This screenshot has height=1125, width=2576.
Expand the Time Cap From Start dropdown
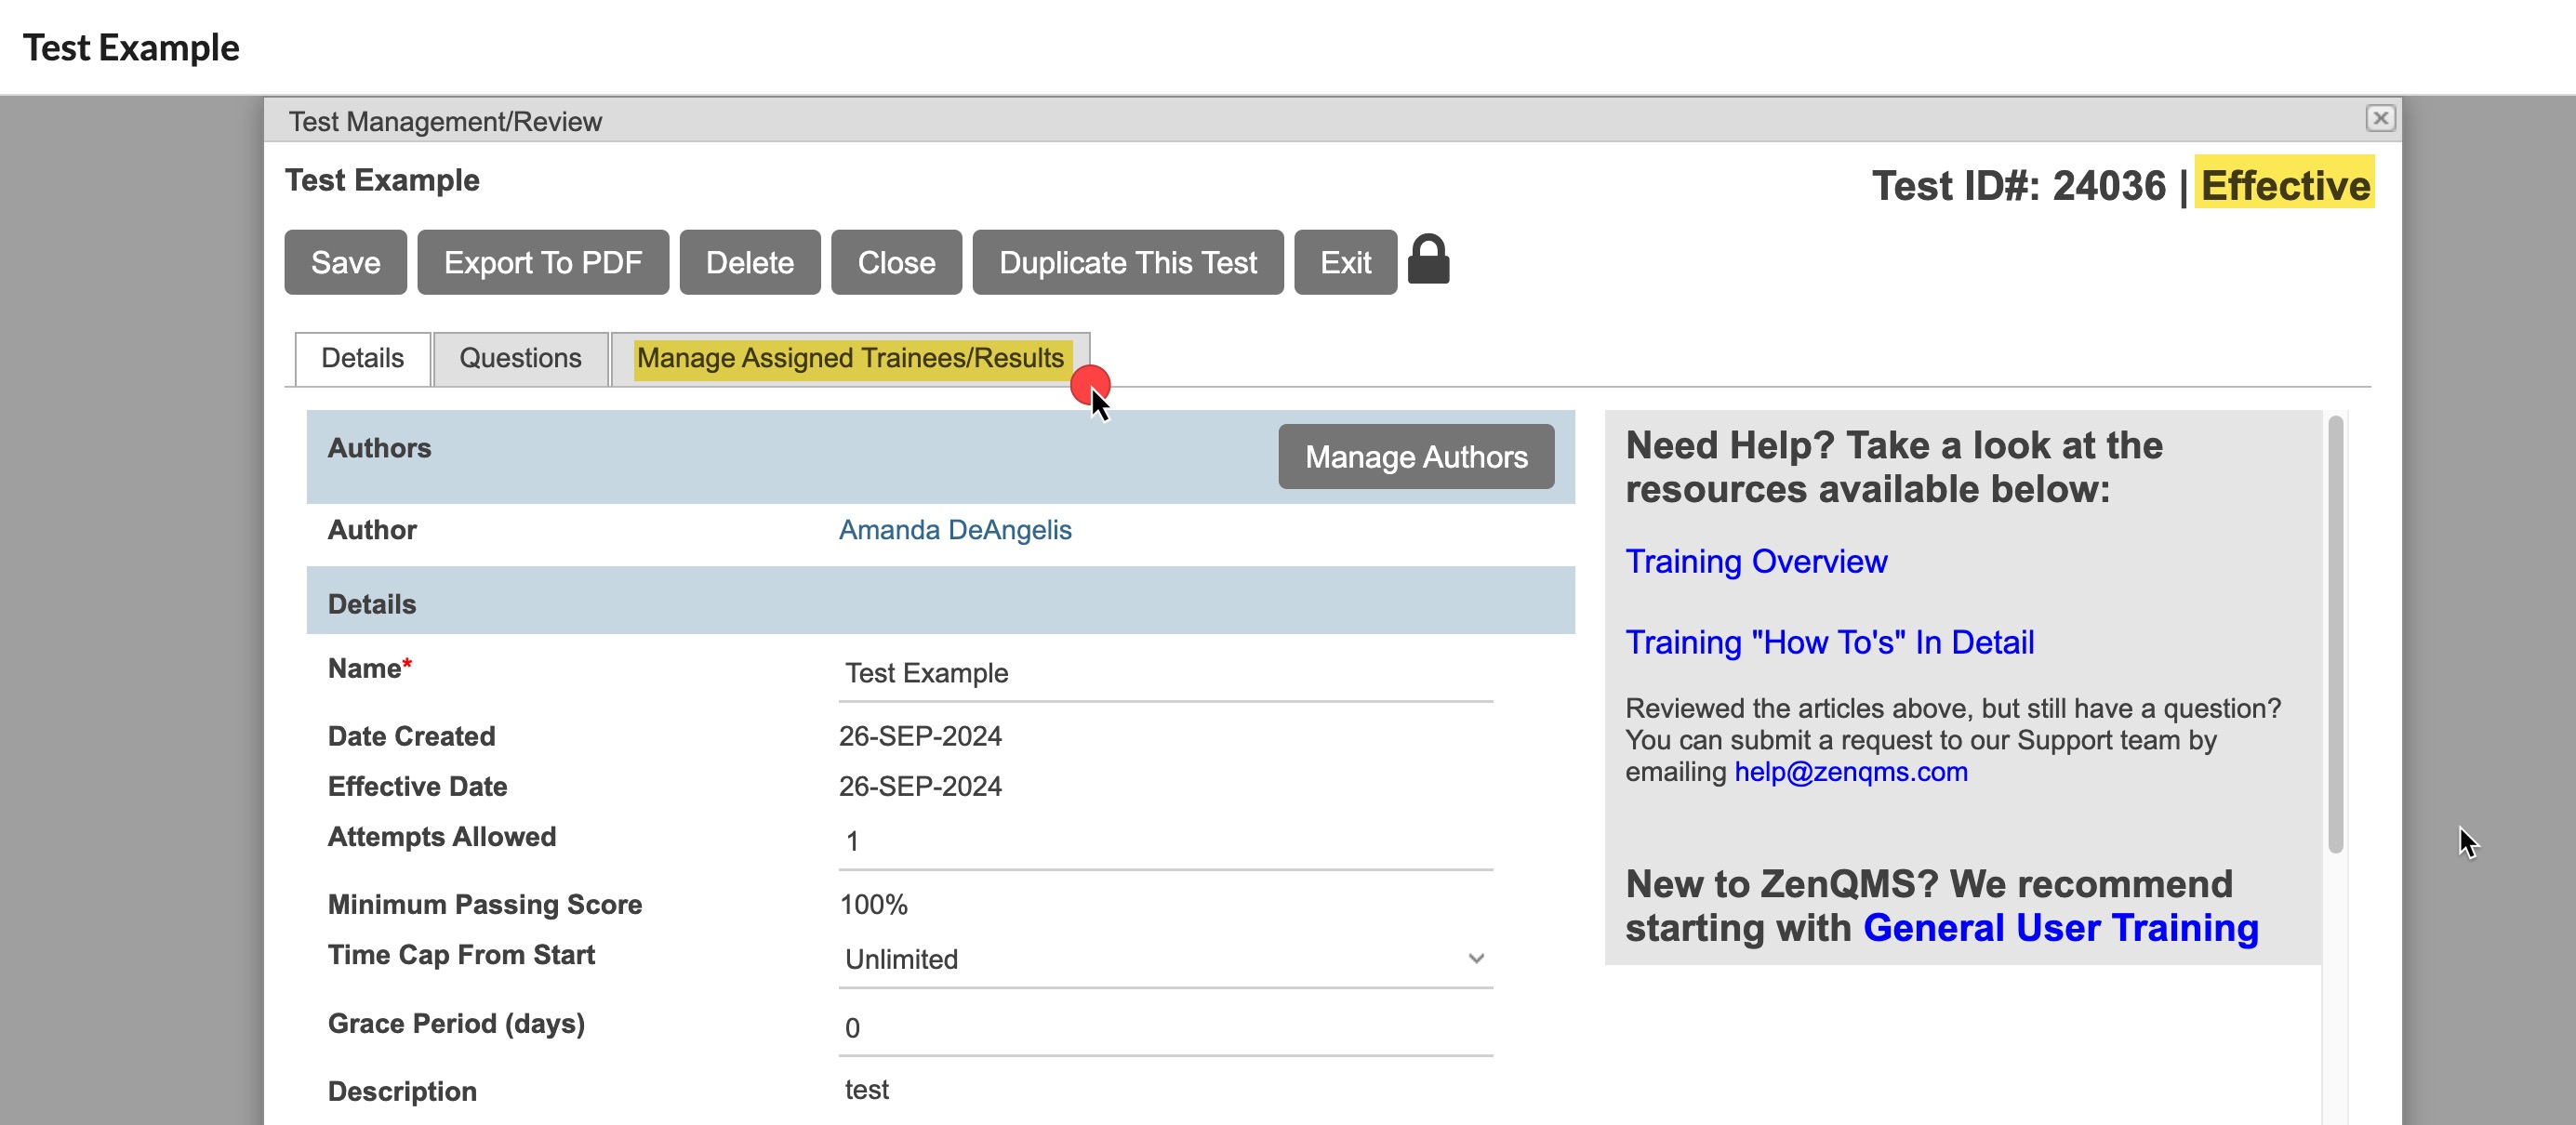click(1165, 959)
